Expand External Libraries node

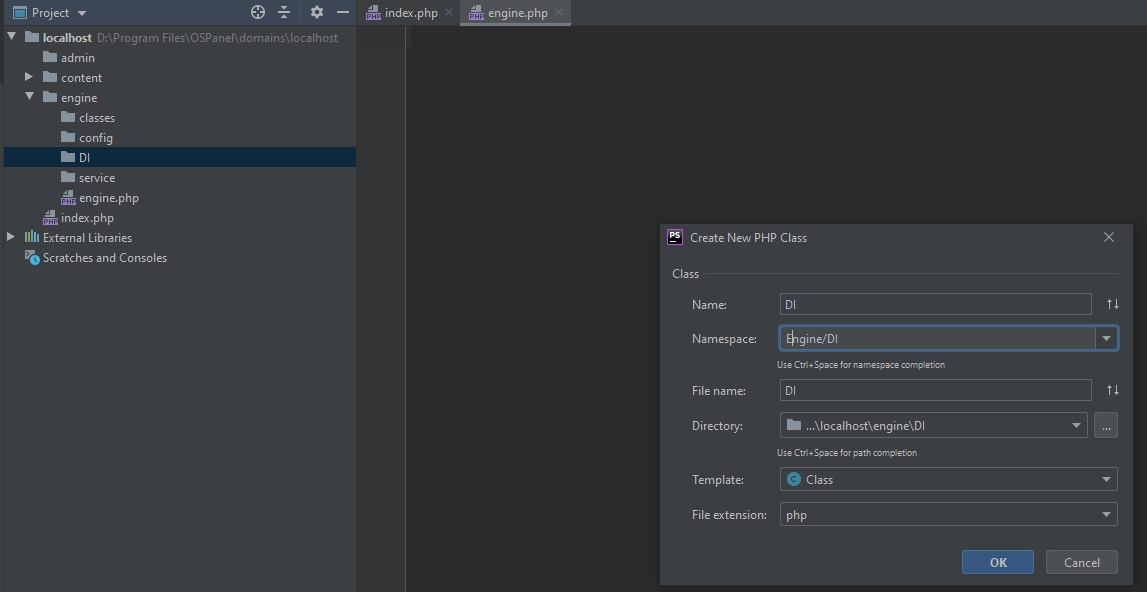tap(11, 237)
